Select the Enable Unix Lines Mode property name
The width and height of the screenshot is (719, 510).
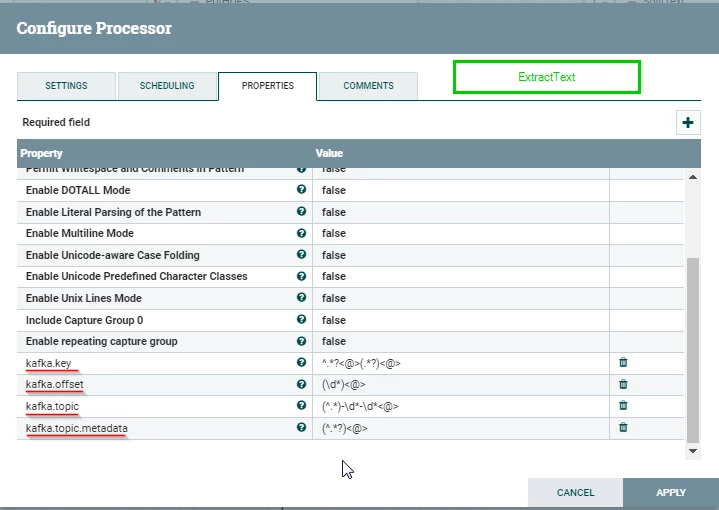tap(83, 299)
